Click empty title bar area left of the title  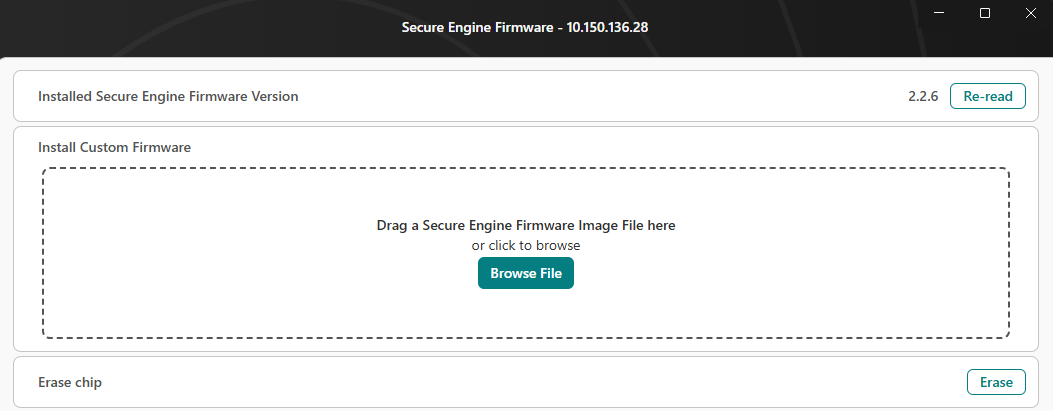coord(200,27)
